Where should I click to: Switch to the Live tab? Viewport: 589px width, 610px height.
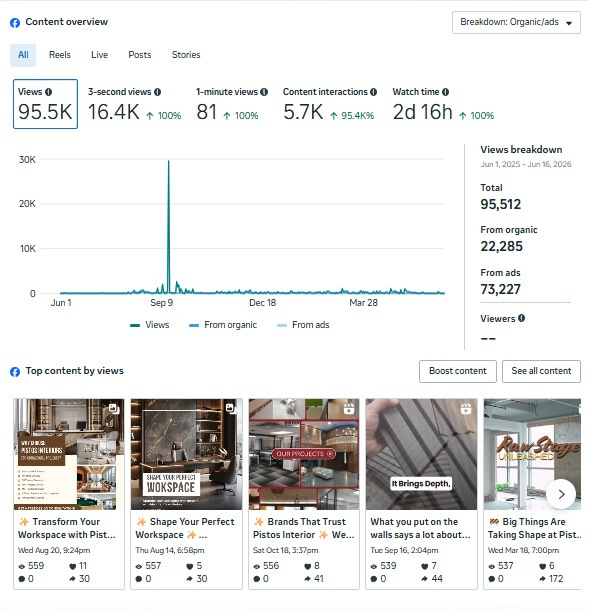tap(100, 55)
